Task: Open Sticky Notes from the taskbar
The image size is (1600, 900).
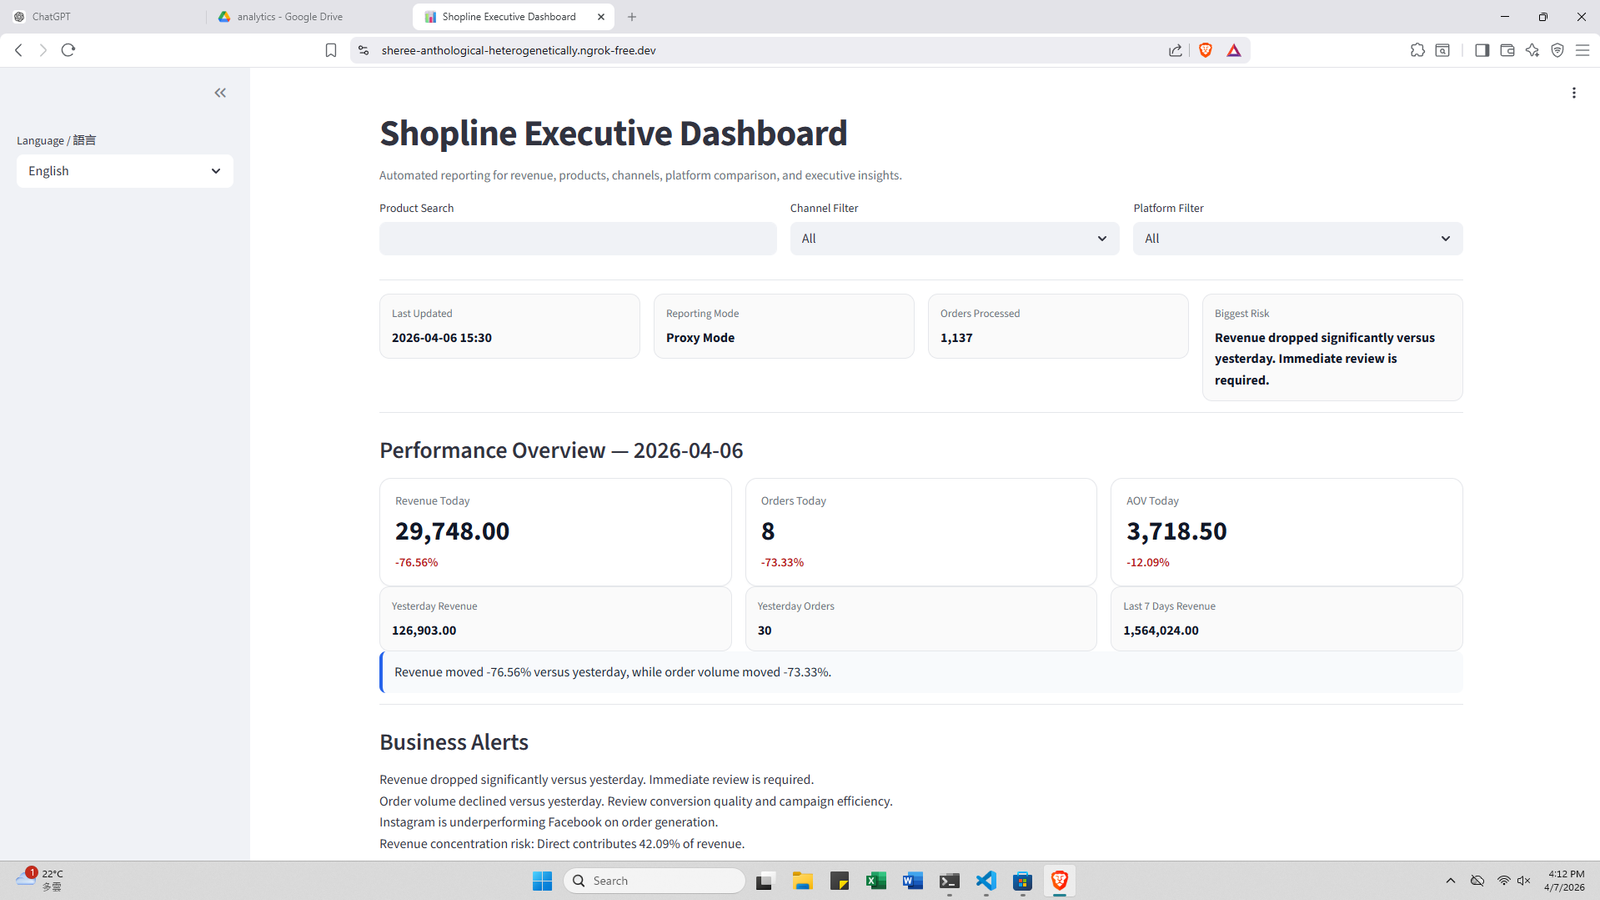Action: coord(839,881)
